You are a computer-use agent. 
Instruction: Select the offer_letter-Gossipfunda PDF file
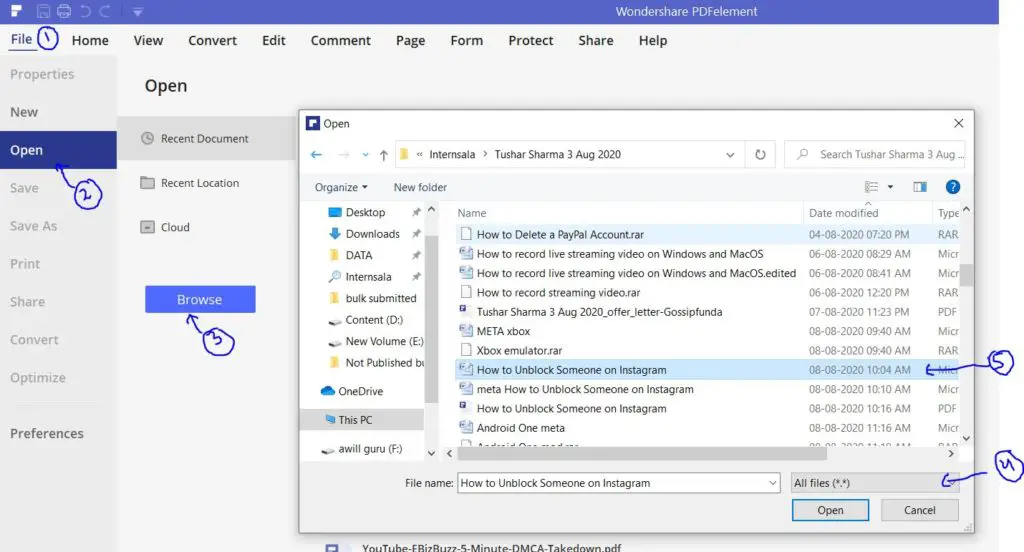click(x=599, y=312)
